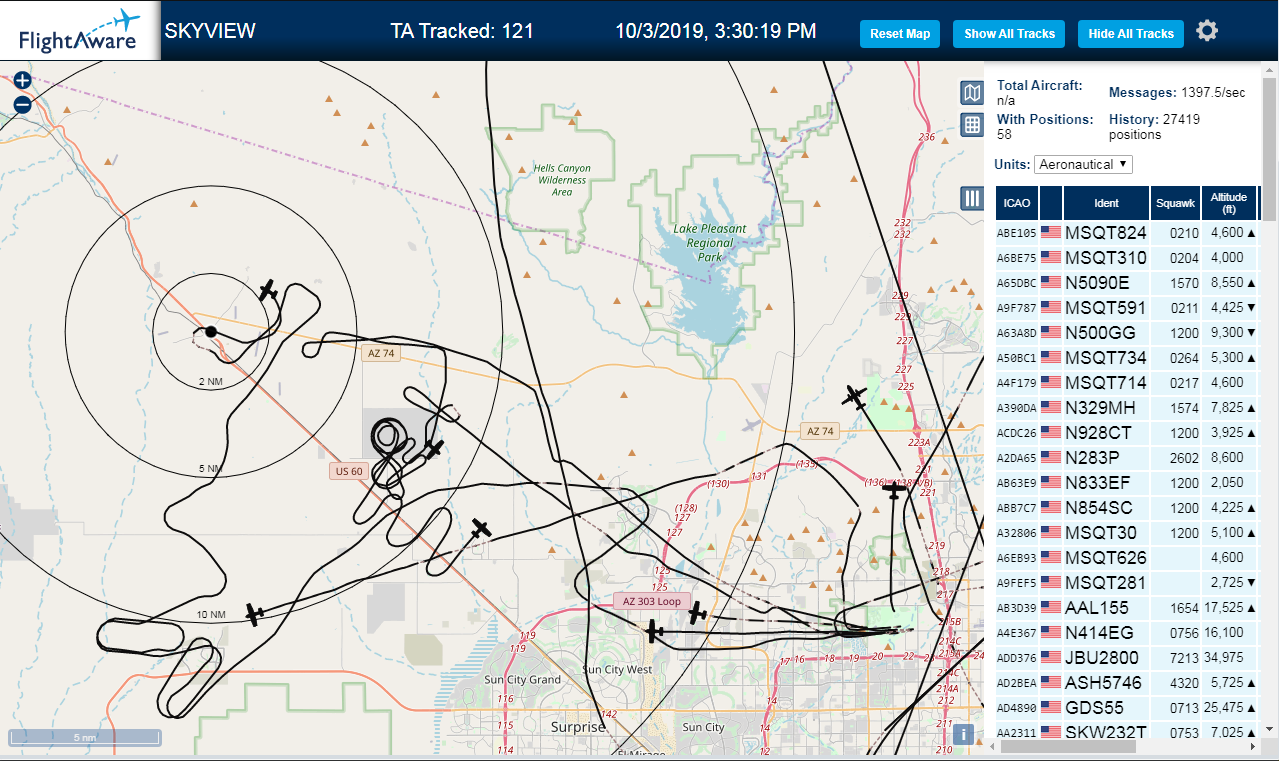
Task: Open the Units Aeronautical dropdown
Action: [x=1083, y=164]
